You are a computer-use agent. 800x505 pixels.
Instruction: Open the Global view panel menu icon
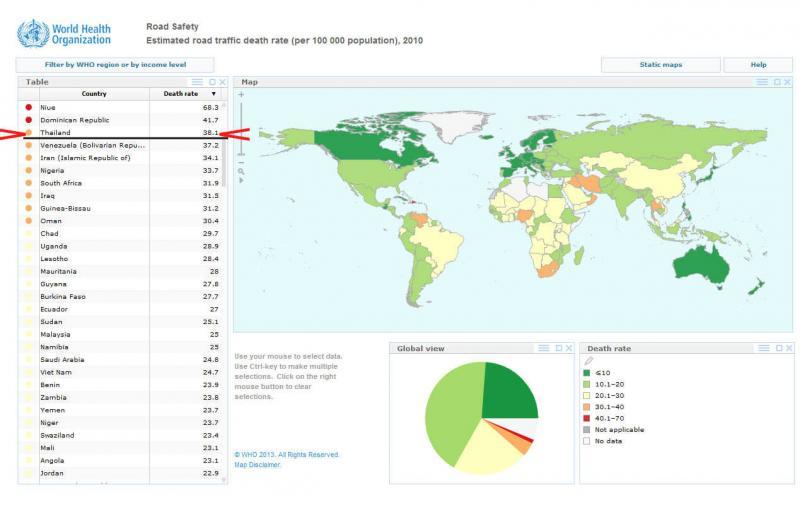[x=544, y=348]
